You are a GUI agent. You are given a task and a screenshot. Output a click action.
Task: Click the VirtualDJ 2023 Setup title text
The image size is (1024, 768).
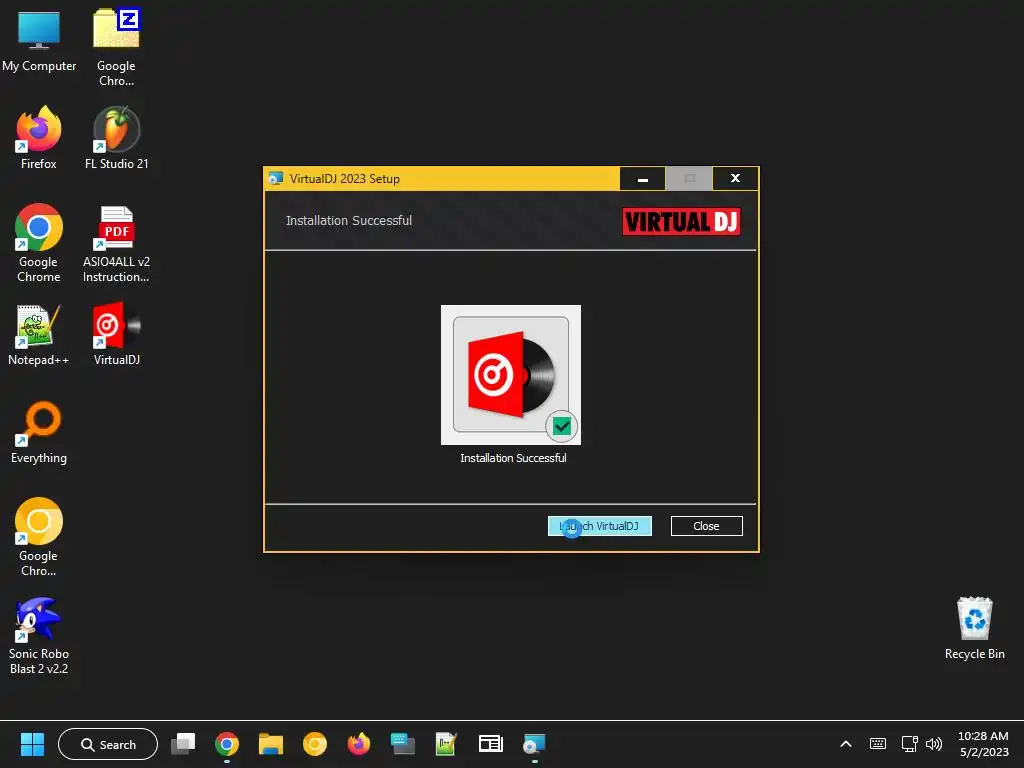[345, 179]
